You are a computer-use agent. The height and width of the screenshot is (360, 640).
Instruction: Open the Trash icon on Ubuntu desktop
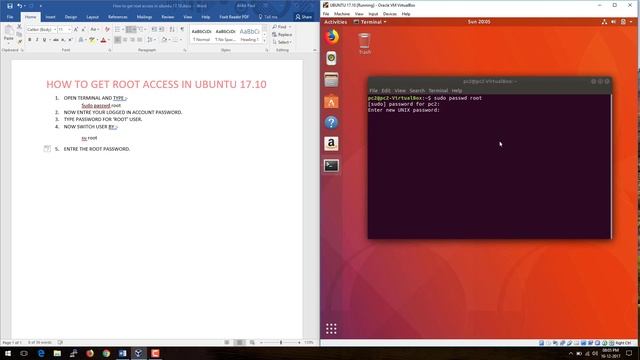pos(364,43)
